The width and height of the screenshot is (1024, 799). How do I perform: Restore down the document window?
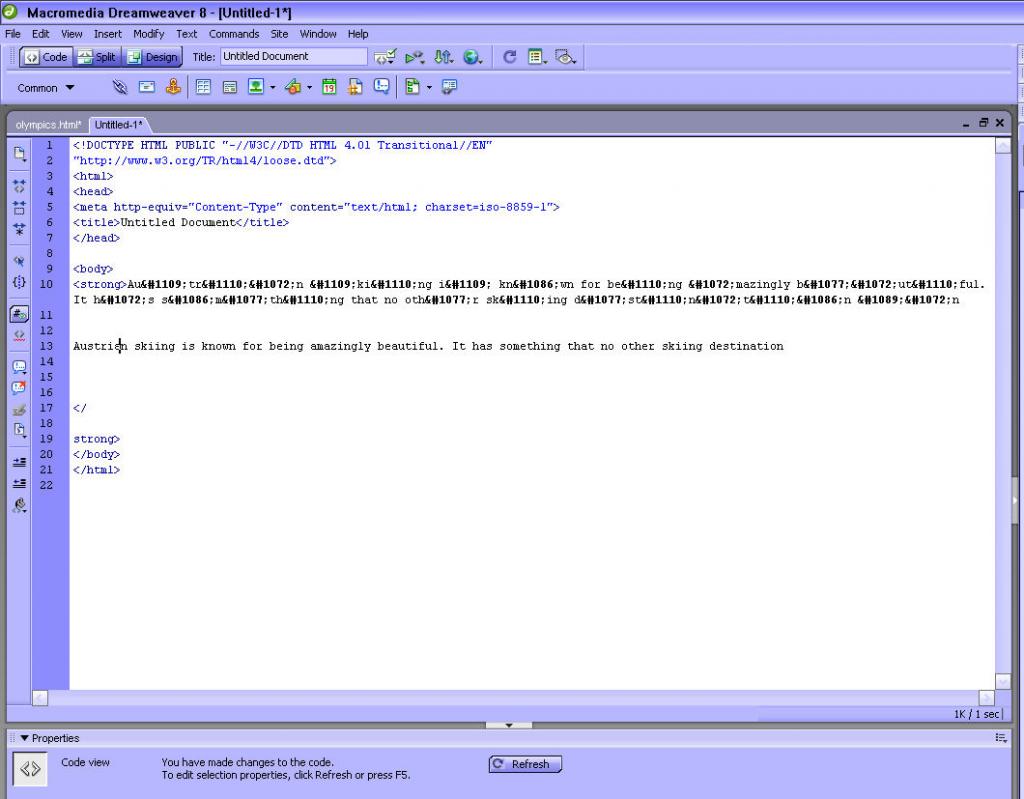983,123
